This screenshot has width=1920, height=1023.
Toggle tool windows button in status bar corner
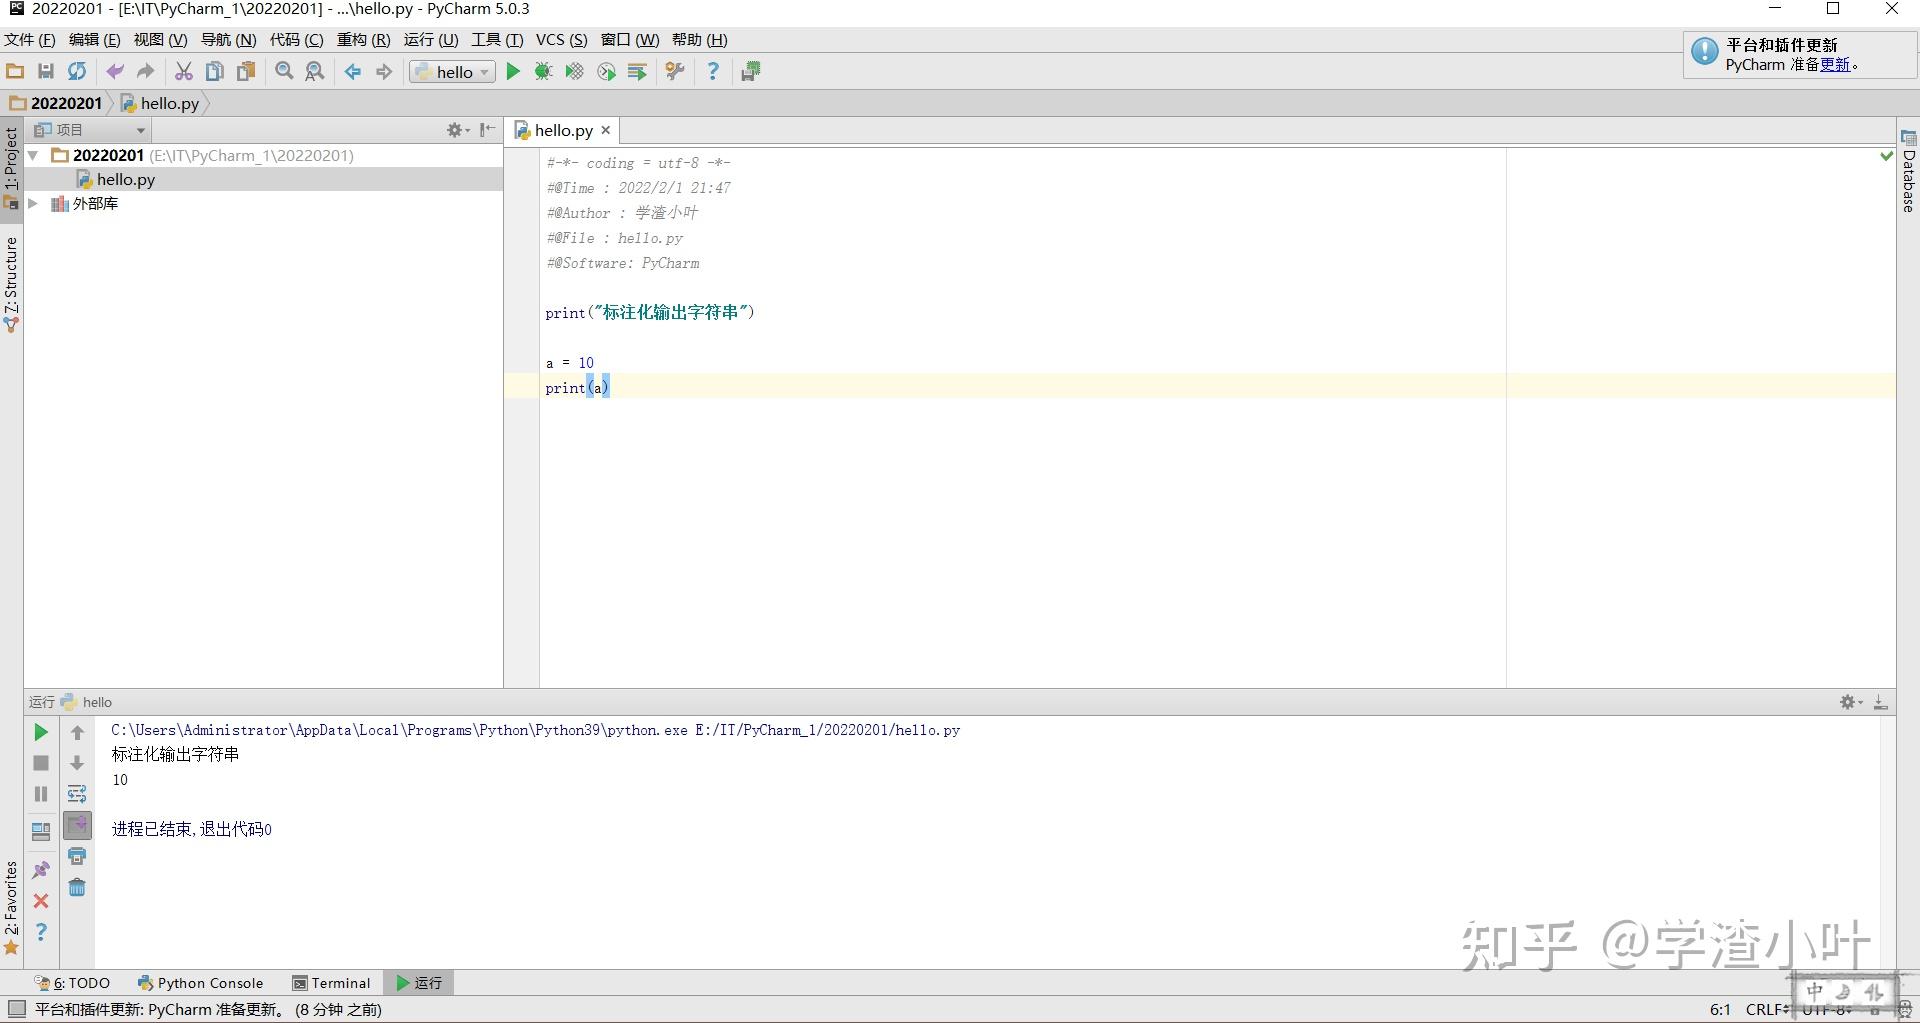tap(16, 1009)
